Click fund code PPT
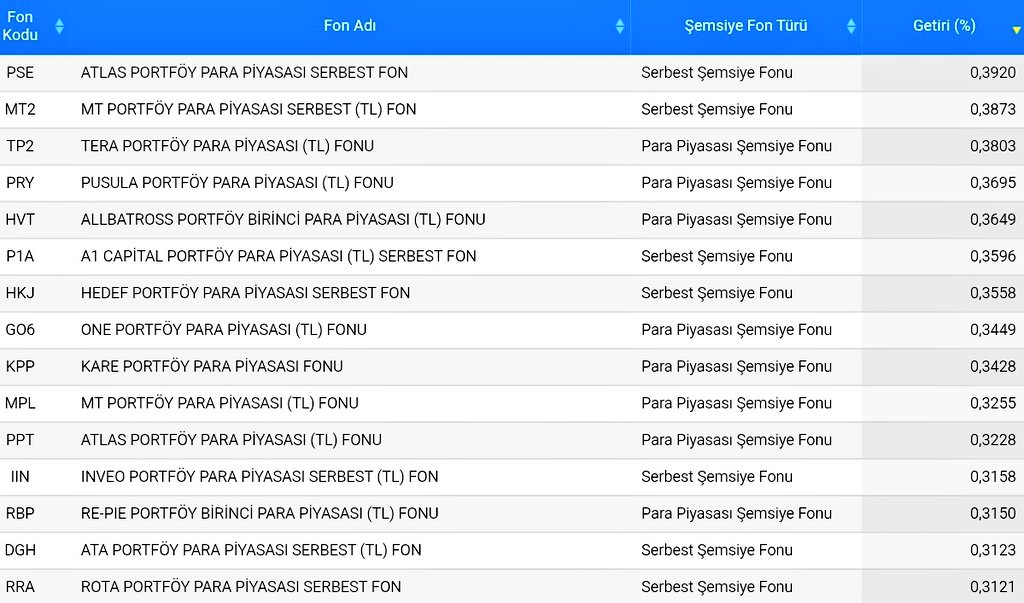This screenshot has height=603, width=1024. (x=20, y=440)
